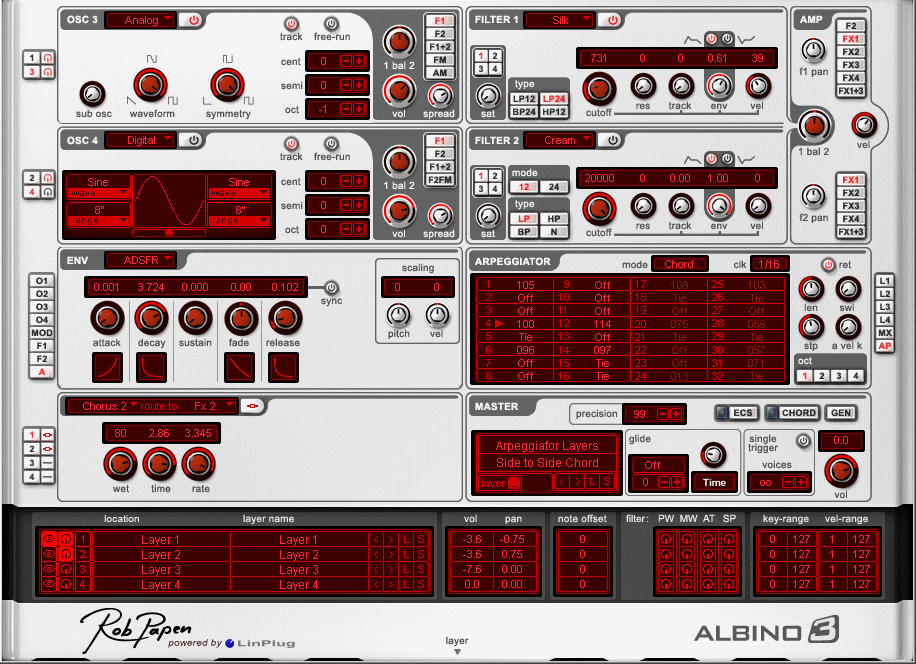This screenshot has width=916, height=664.
Task: Disable Filter 1 power button
Action: click(612, 20)
